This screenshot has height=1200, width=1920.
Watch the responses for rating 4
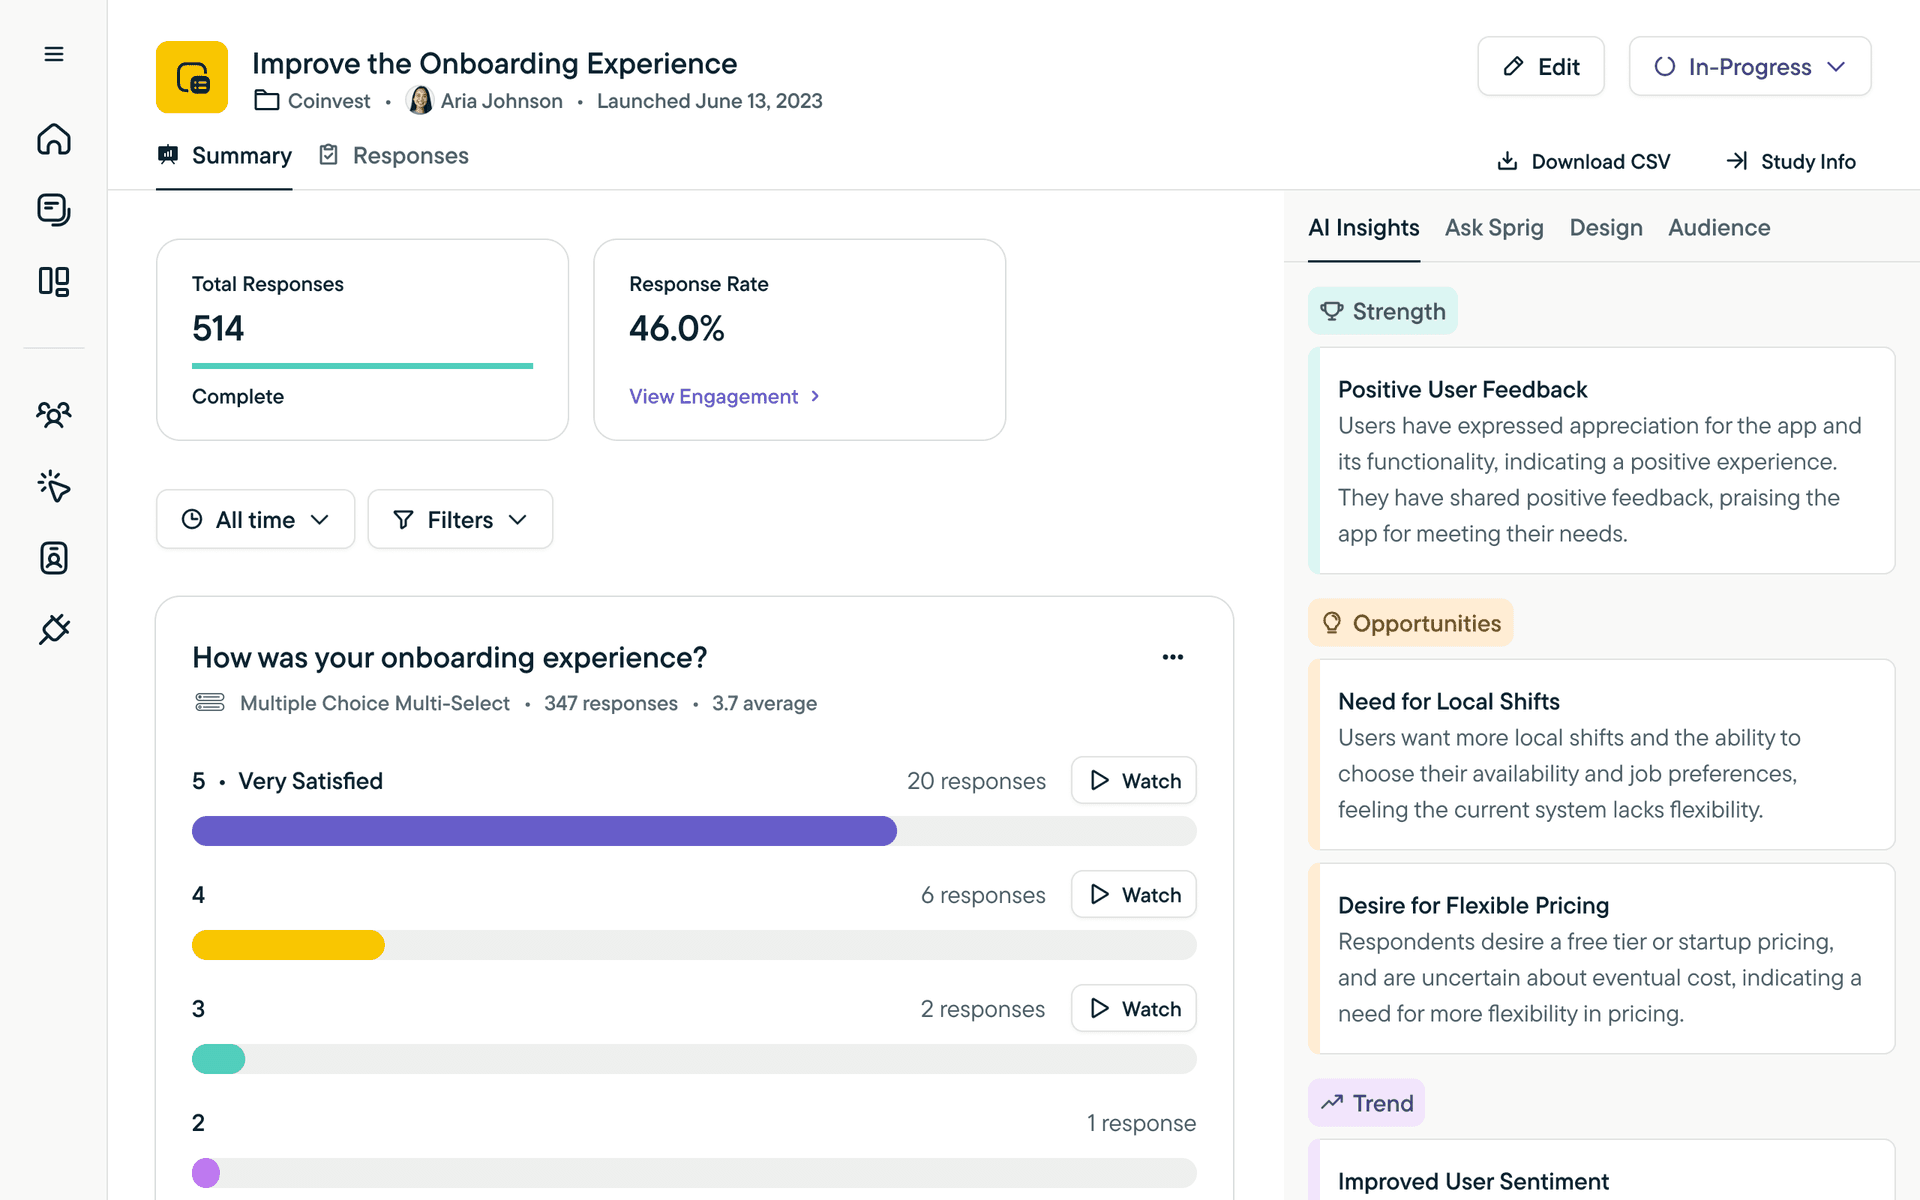(1134, 895)
